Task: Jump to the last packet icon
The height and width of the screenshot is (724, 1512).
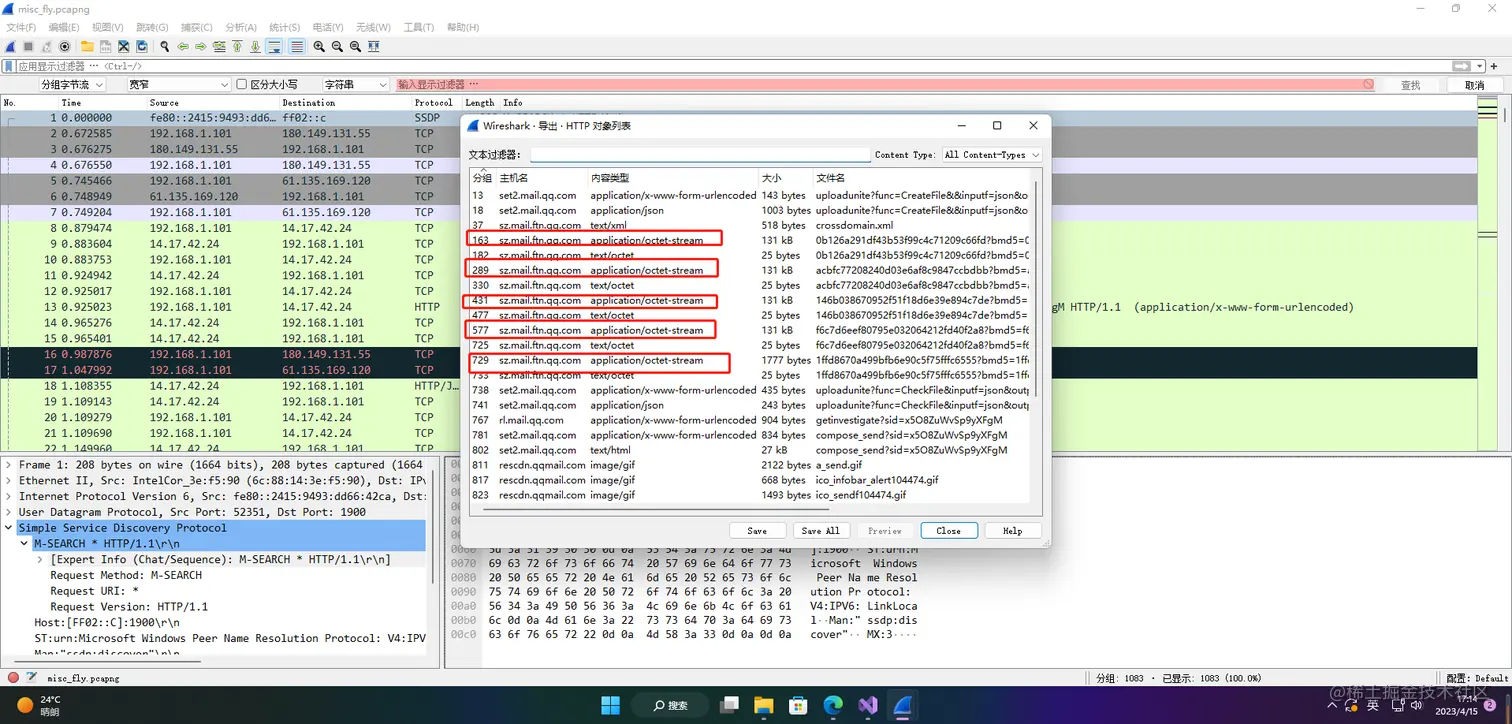Action: [x=255, y=47]
